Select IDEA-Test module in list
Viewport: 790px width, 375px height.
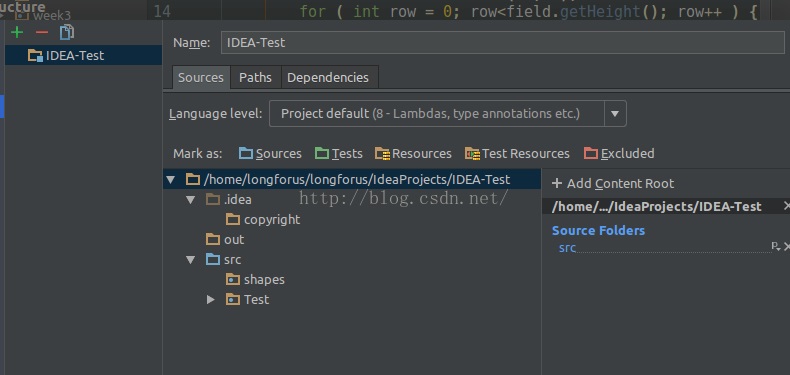click(83, 55)
